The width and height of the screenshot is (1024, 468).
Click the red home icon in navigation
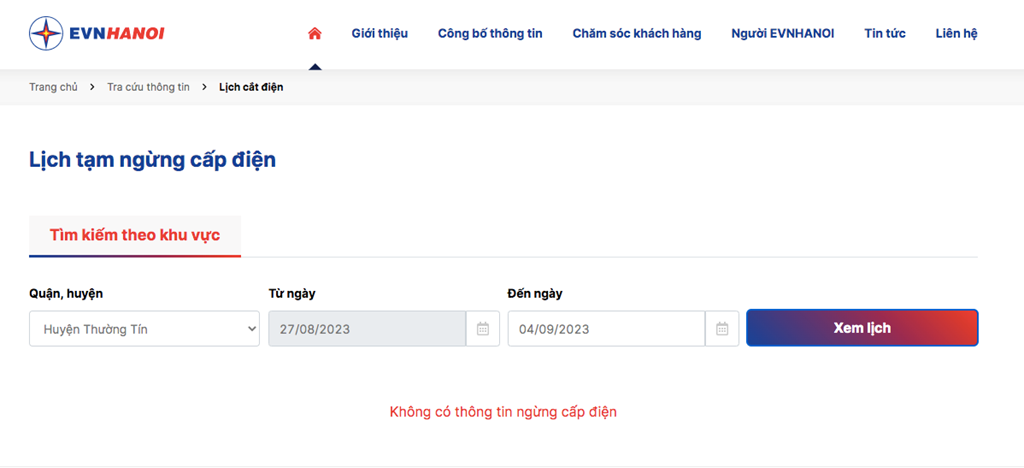click(315, 33)
